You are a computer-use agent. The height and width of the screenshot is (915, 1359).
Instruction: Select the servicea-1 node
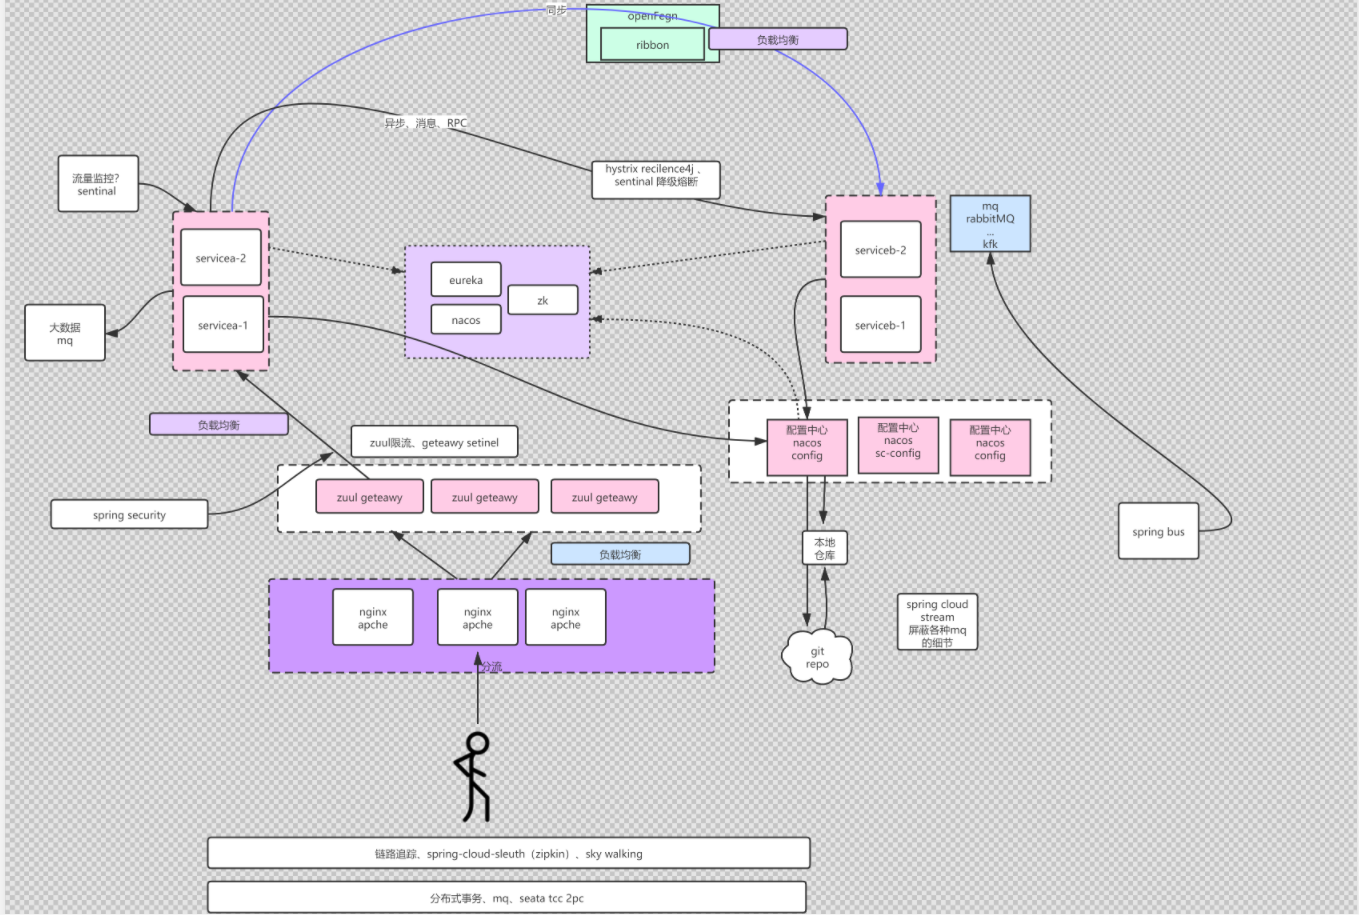(221, 324)
